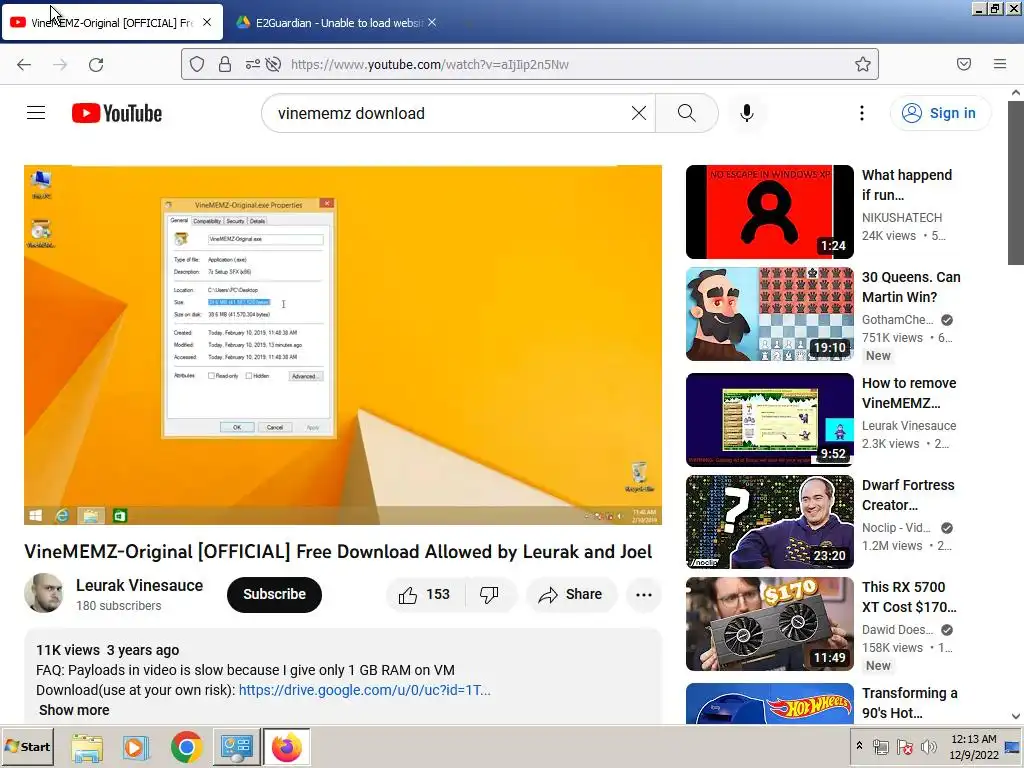Like the video with 153 likes
This screenshot has width=1024, height=768.
click(x=425, y=594)
